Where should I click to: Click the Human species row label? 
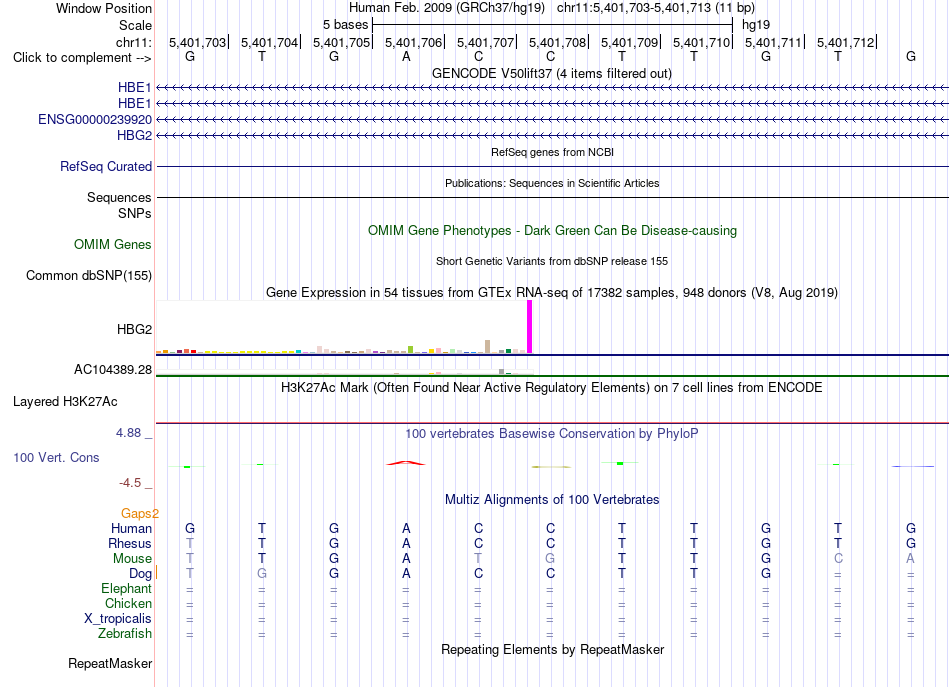tap(131, 528)
